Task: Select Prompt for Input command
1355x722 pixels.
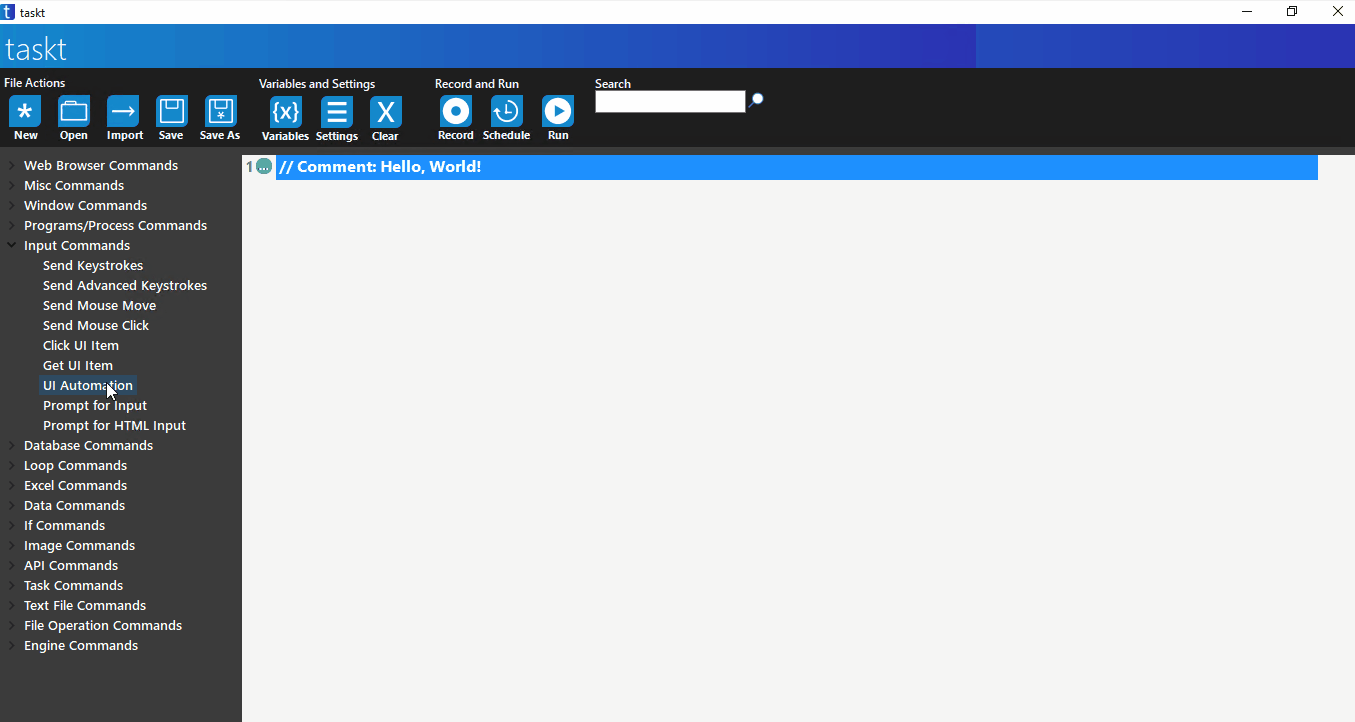Action: coord(95,406)
